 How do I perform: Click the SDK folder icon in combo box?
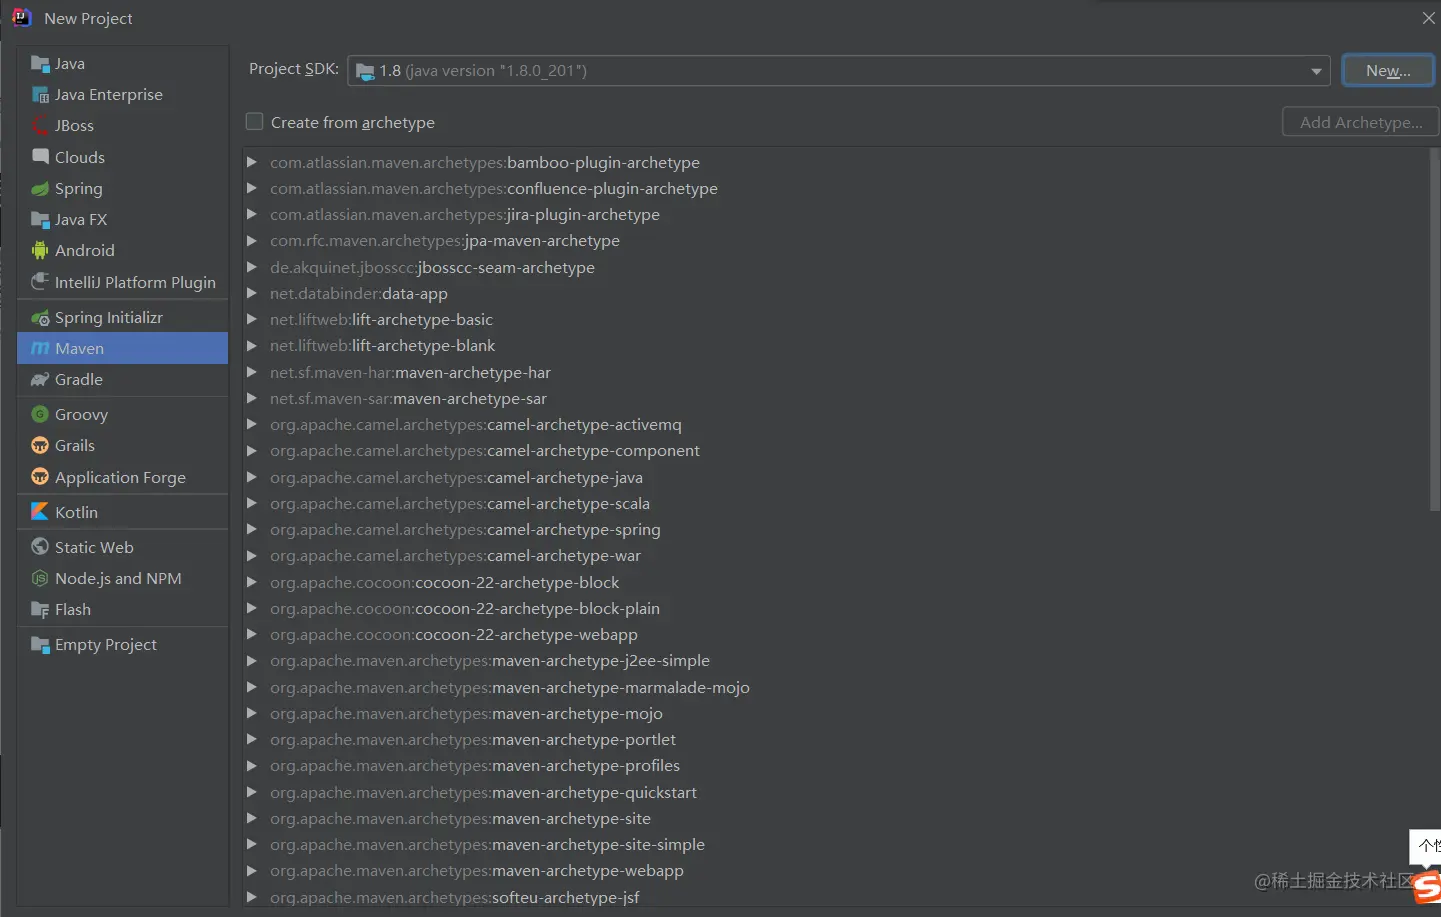click(365, 71)
